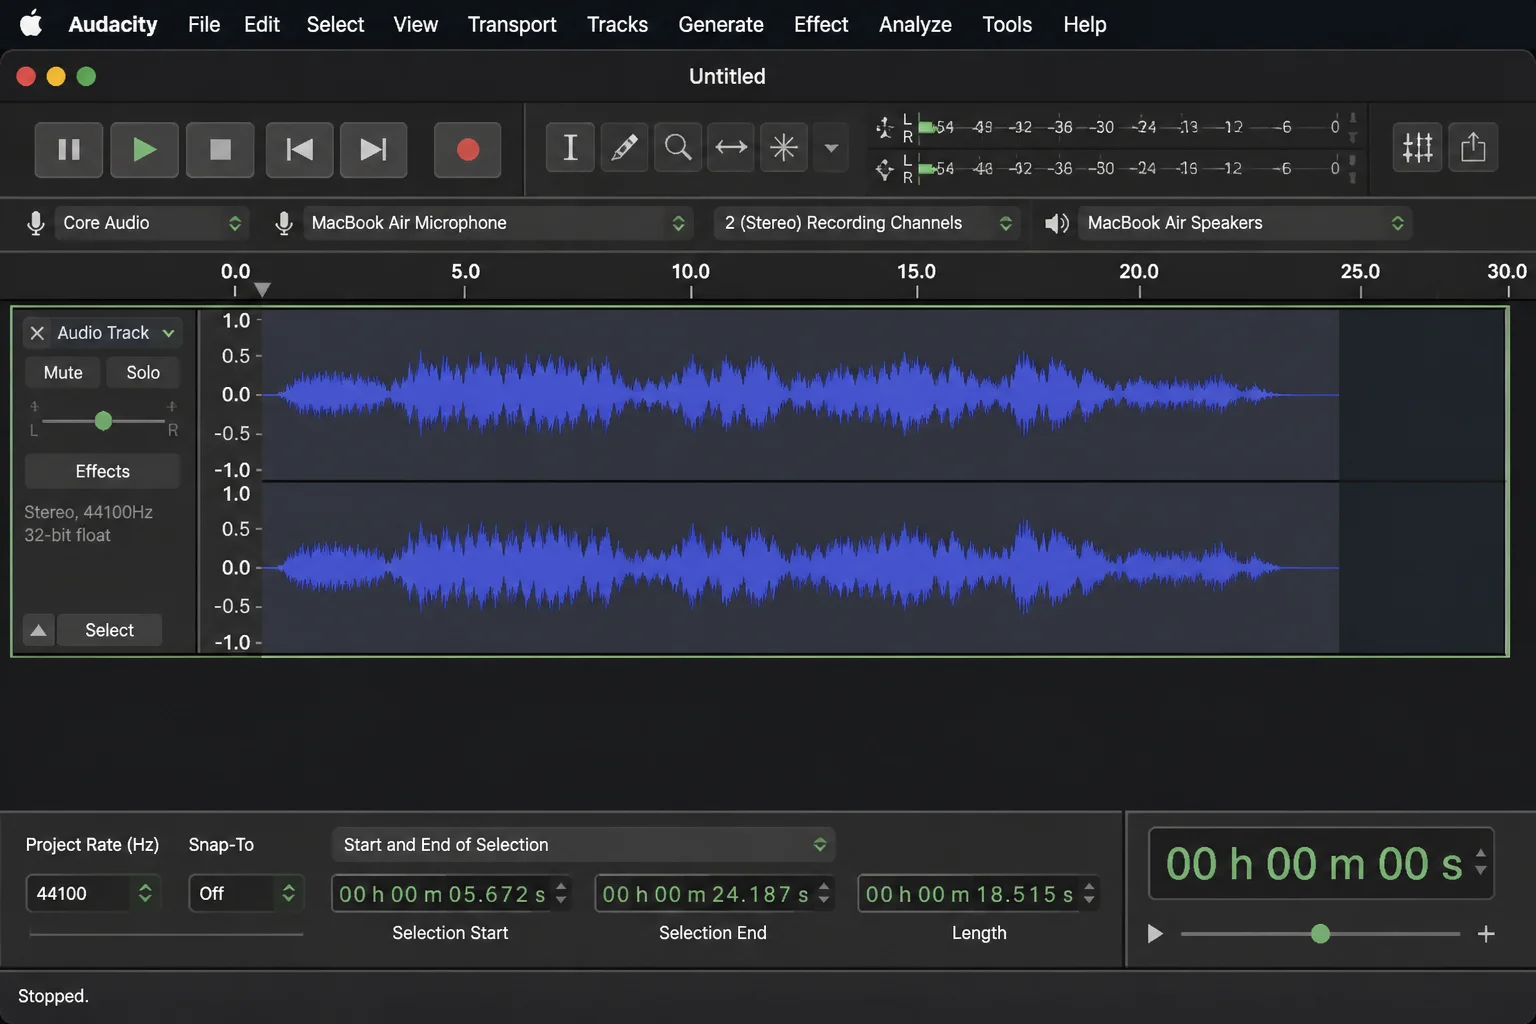Image resolution: width=1536 pixels, height=1024 pixels.
Task: Open the Snap-To Off dropdown
Action: [x=245, y=893]
